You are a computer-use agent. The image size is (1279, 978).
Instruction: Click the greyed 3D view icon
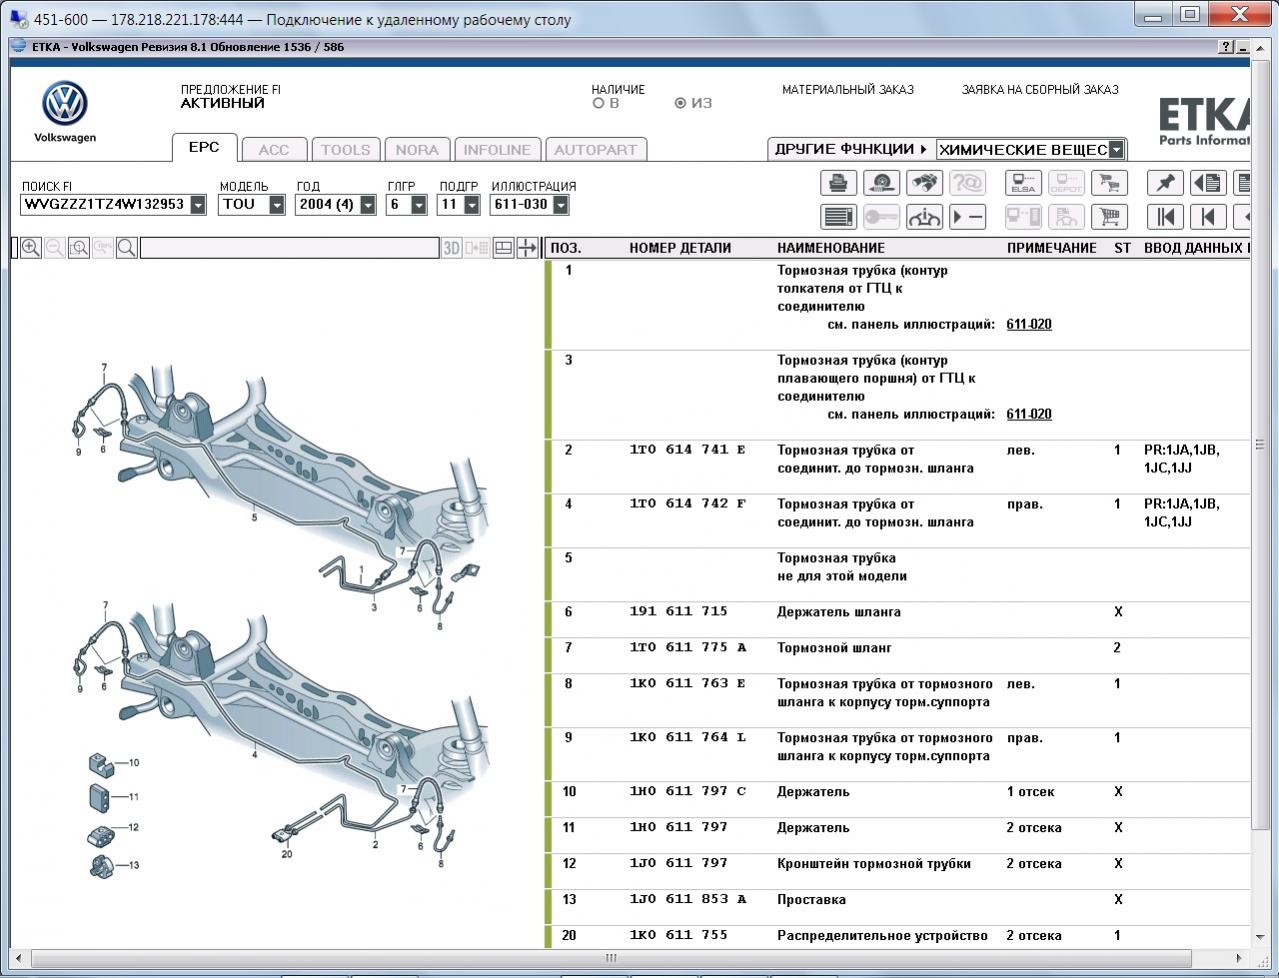click(452, 248)
